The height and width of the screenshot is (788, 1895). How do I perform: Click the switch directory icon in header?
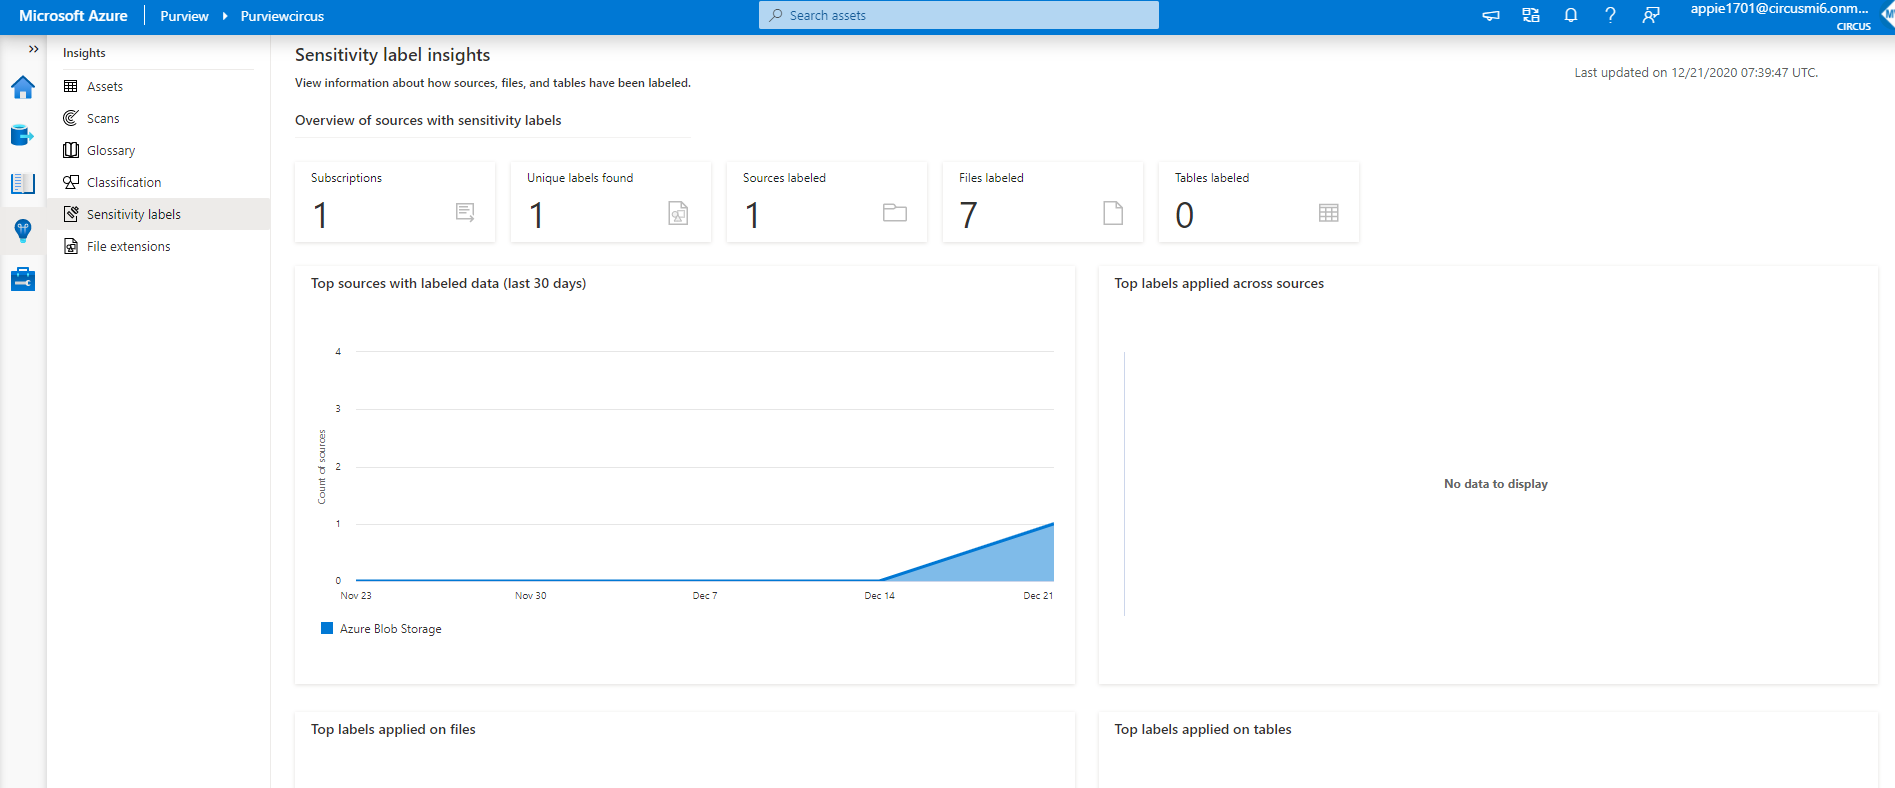[x=1530, y=16]
